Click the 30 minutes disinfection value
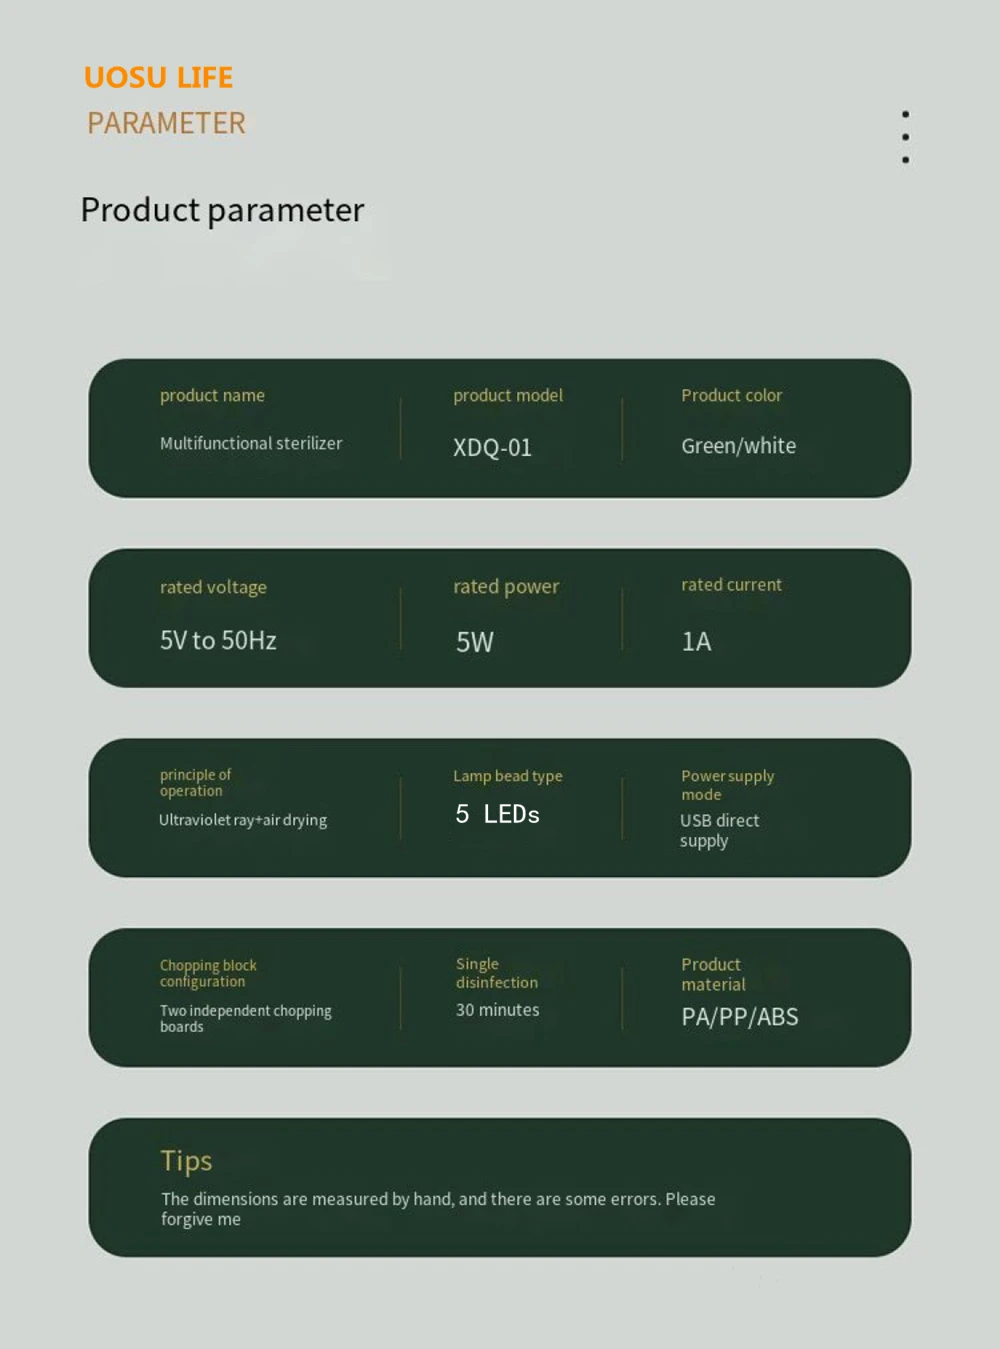 click(x=497, y=1010)
